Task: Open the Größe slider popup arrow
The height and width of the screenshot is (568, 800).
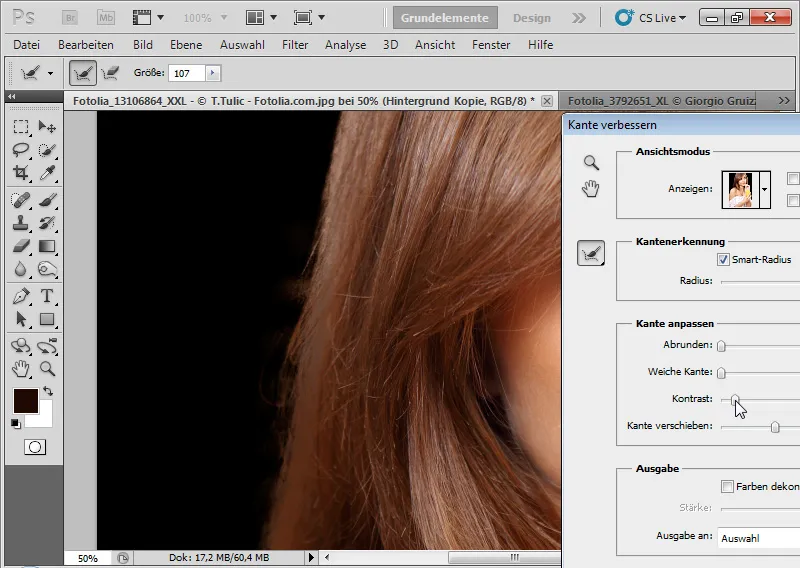Action: [x=213, y=73]
